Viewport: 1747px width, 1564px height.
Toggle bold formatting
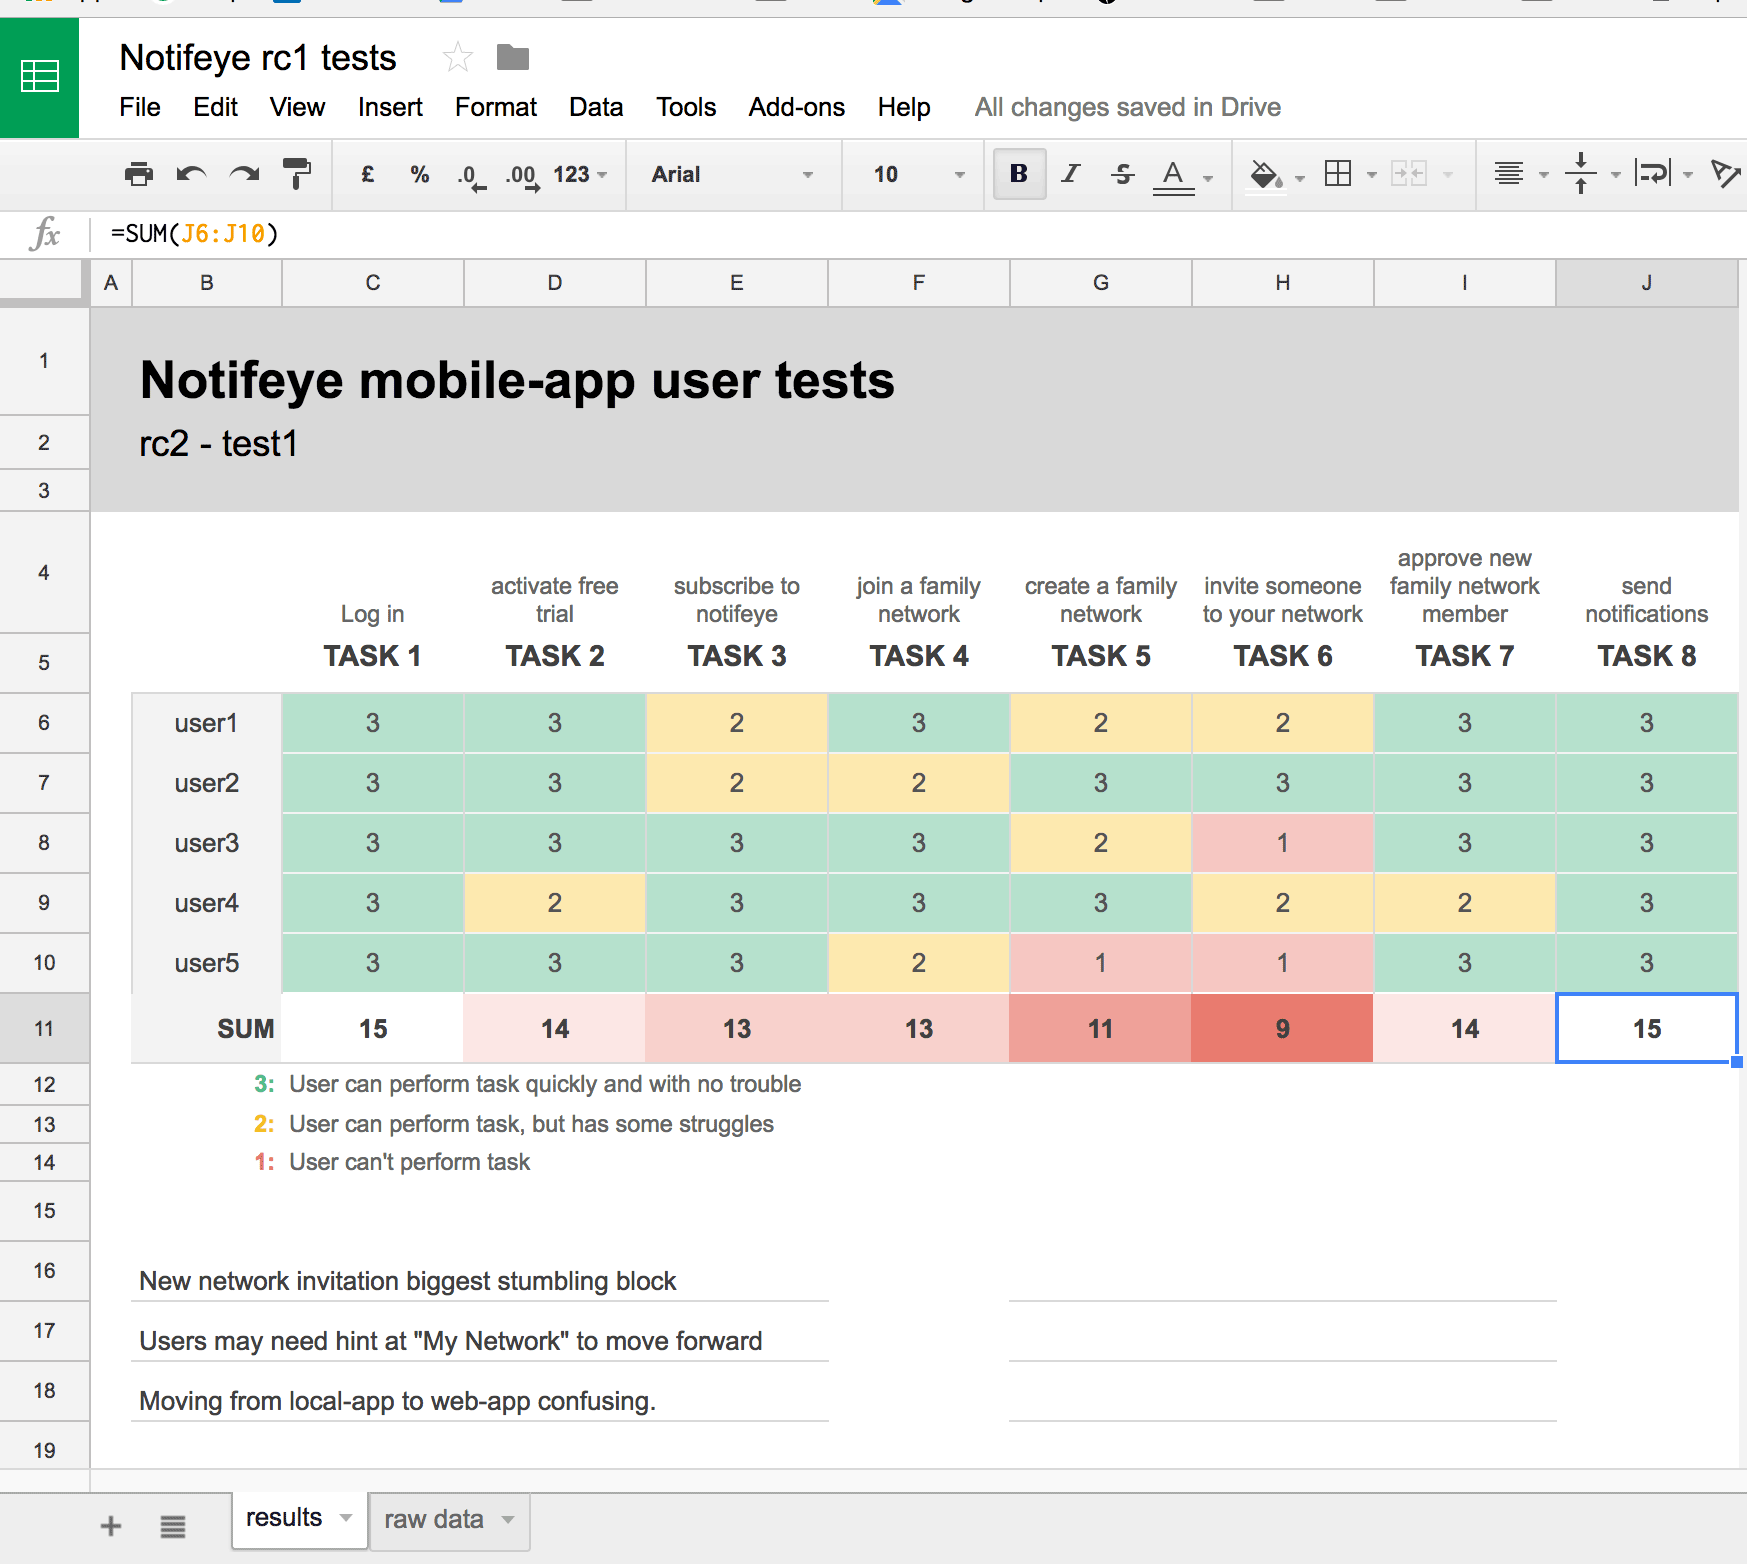click(x=1019, y=174)
